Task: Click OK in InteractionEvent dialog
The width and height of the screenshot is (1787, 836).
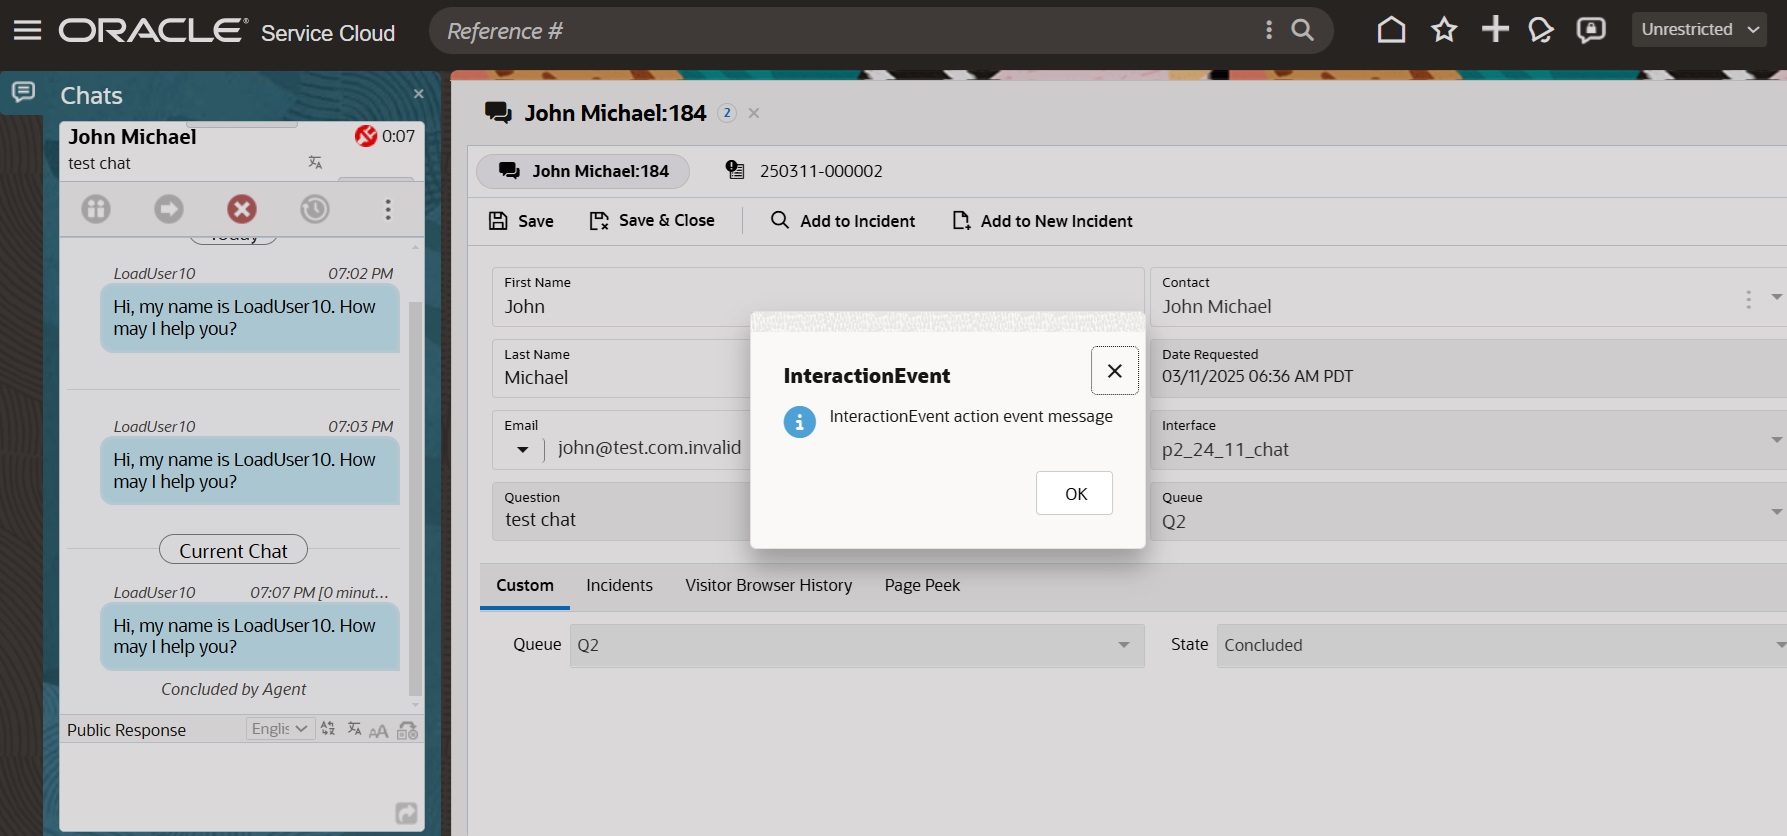Action: (1075, 494)
